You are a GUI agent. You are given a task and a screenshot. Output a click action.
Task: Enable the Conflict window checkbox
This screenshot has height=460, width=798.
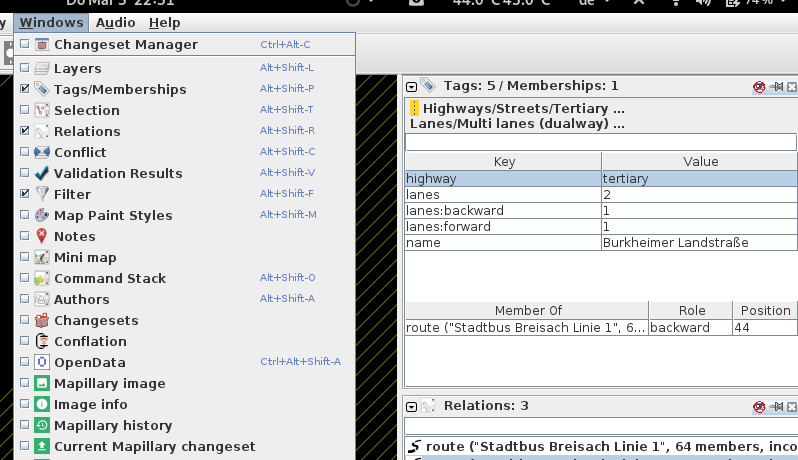(x=24, y=152)
